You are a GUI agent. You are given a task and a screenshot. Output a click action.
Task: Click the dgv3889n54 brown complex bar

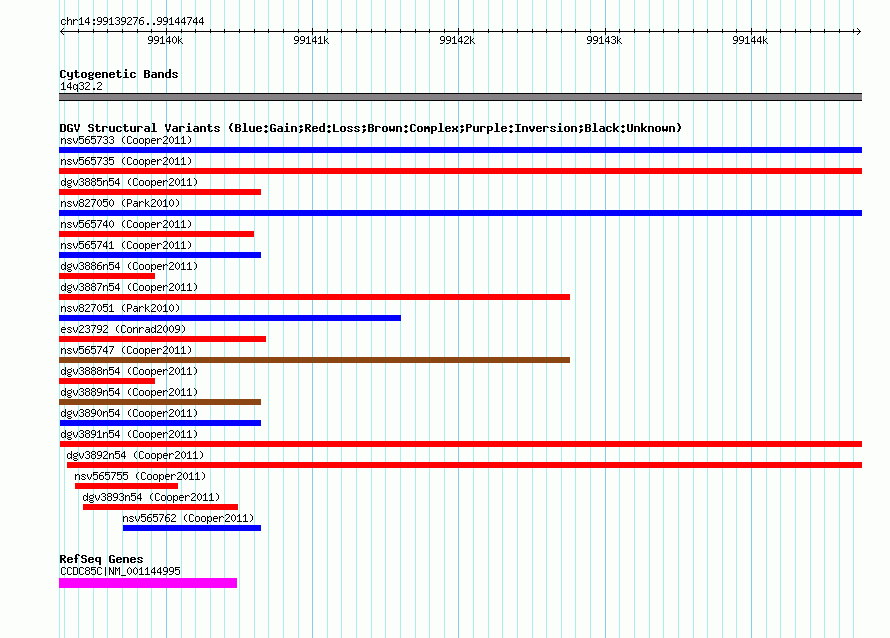[x=160, y=402]
